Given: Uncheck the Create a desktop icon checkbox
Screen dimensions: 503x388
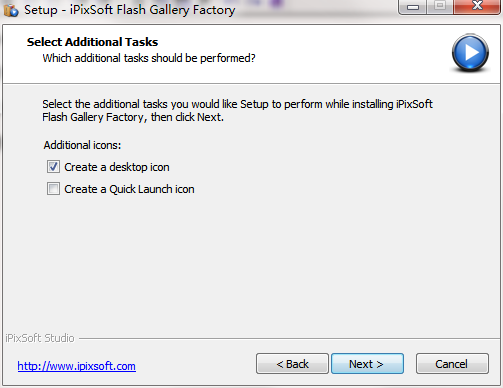Looking at the screenshot, I should coord(53,167).
